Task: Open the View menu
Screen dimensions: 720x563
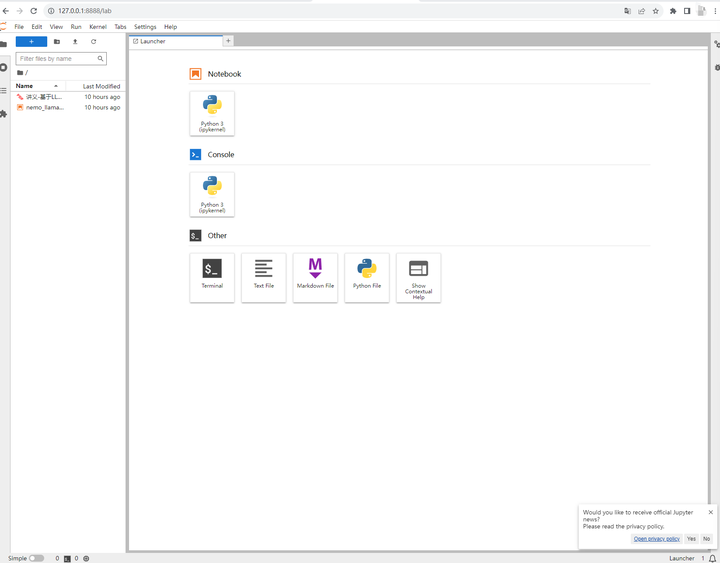Action: [x=56, y=27]
